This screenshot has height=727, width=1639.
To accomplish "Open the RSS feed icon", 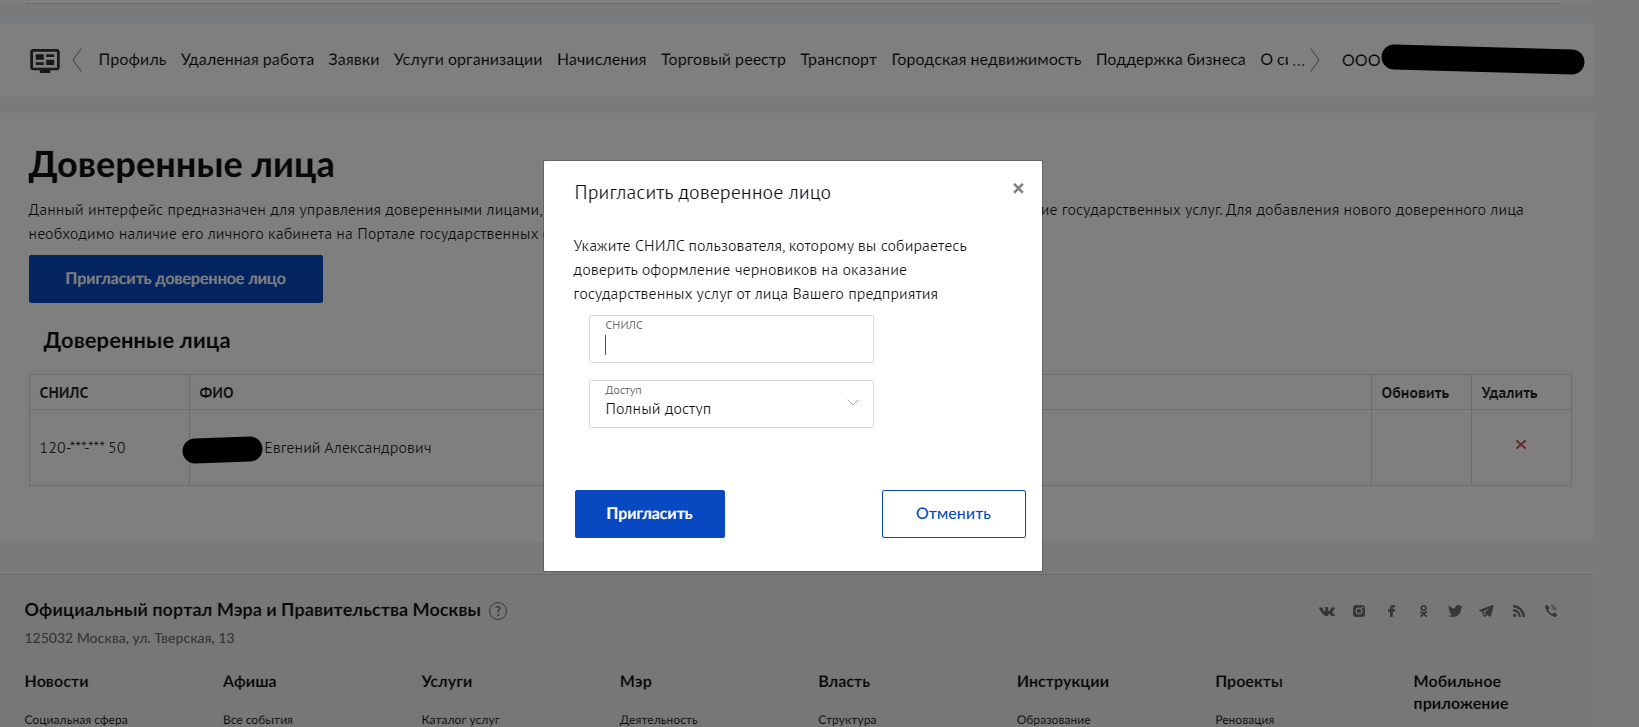I will pos(1519,611).
